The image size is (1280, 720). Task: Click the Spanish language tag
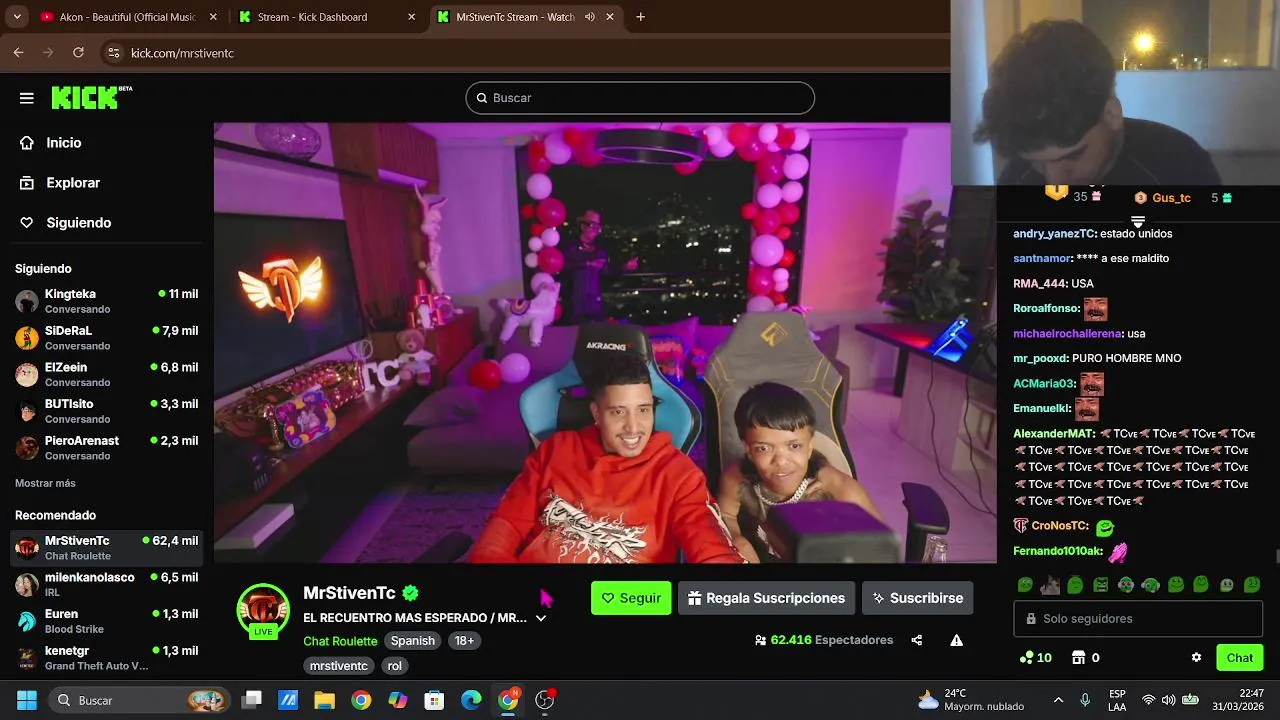(413, 641)
